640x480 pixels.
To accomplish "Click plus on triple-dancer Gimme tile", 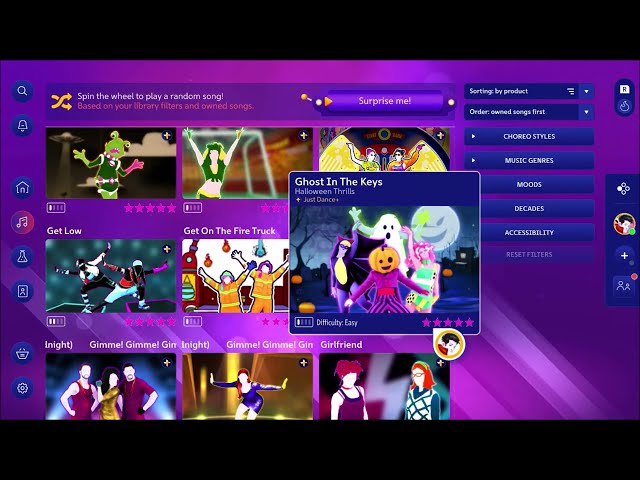I will (x=167, y=363).
